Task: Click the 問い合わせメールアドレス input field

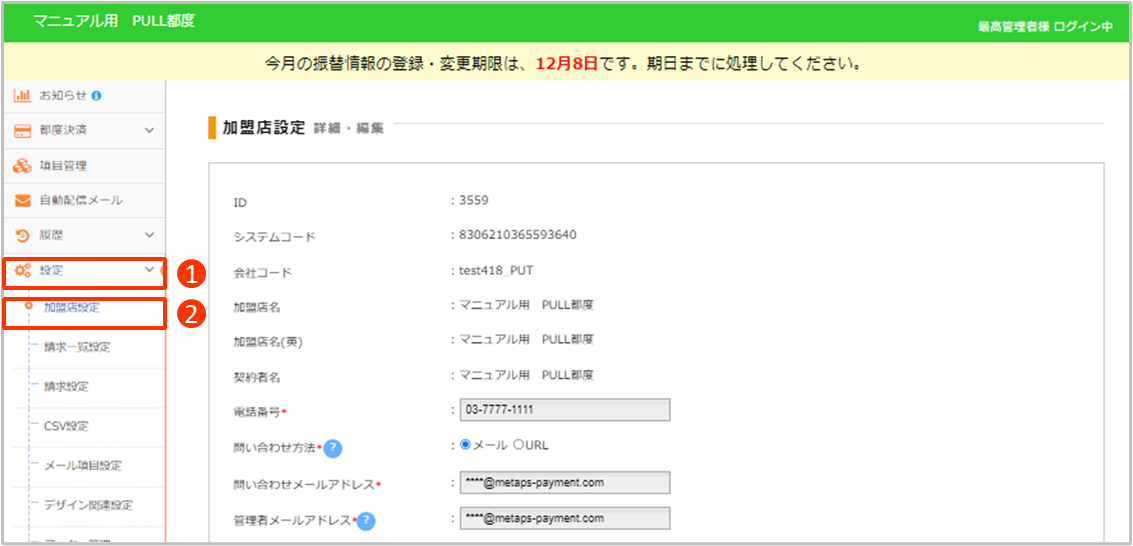Action: pos(564,483)
